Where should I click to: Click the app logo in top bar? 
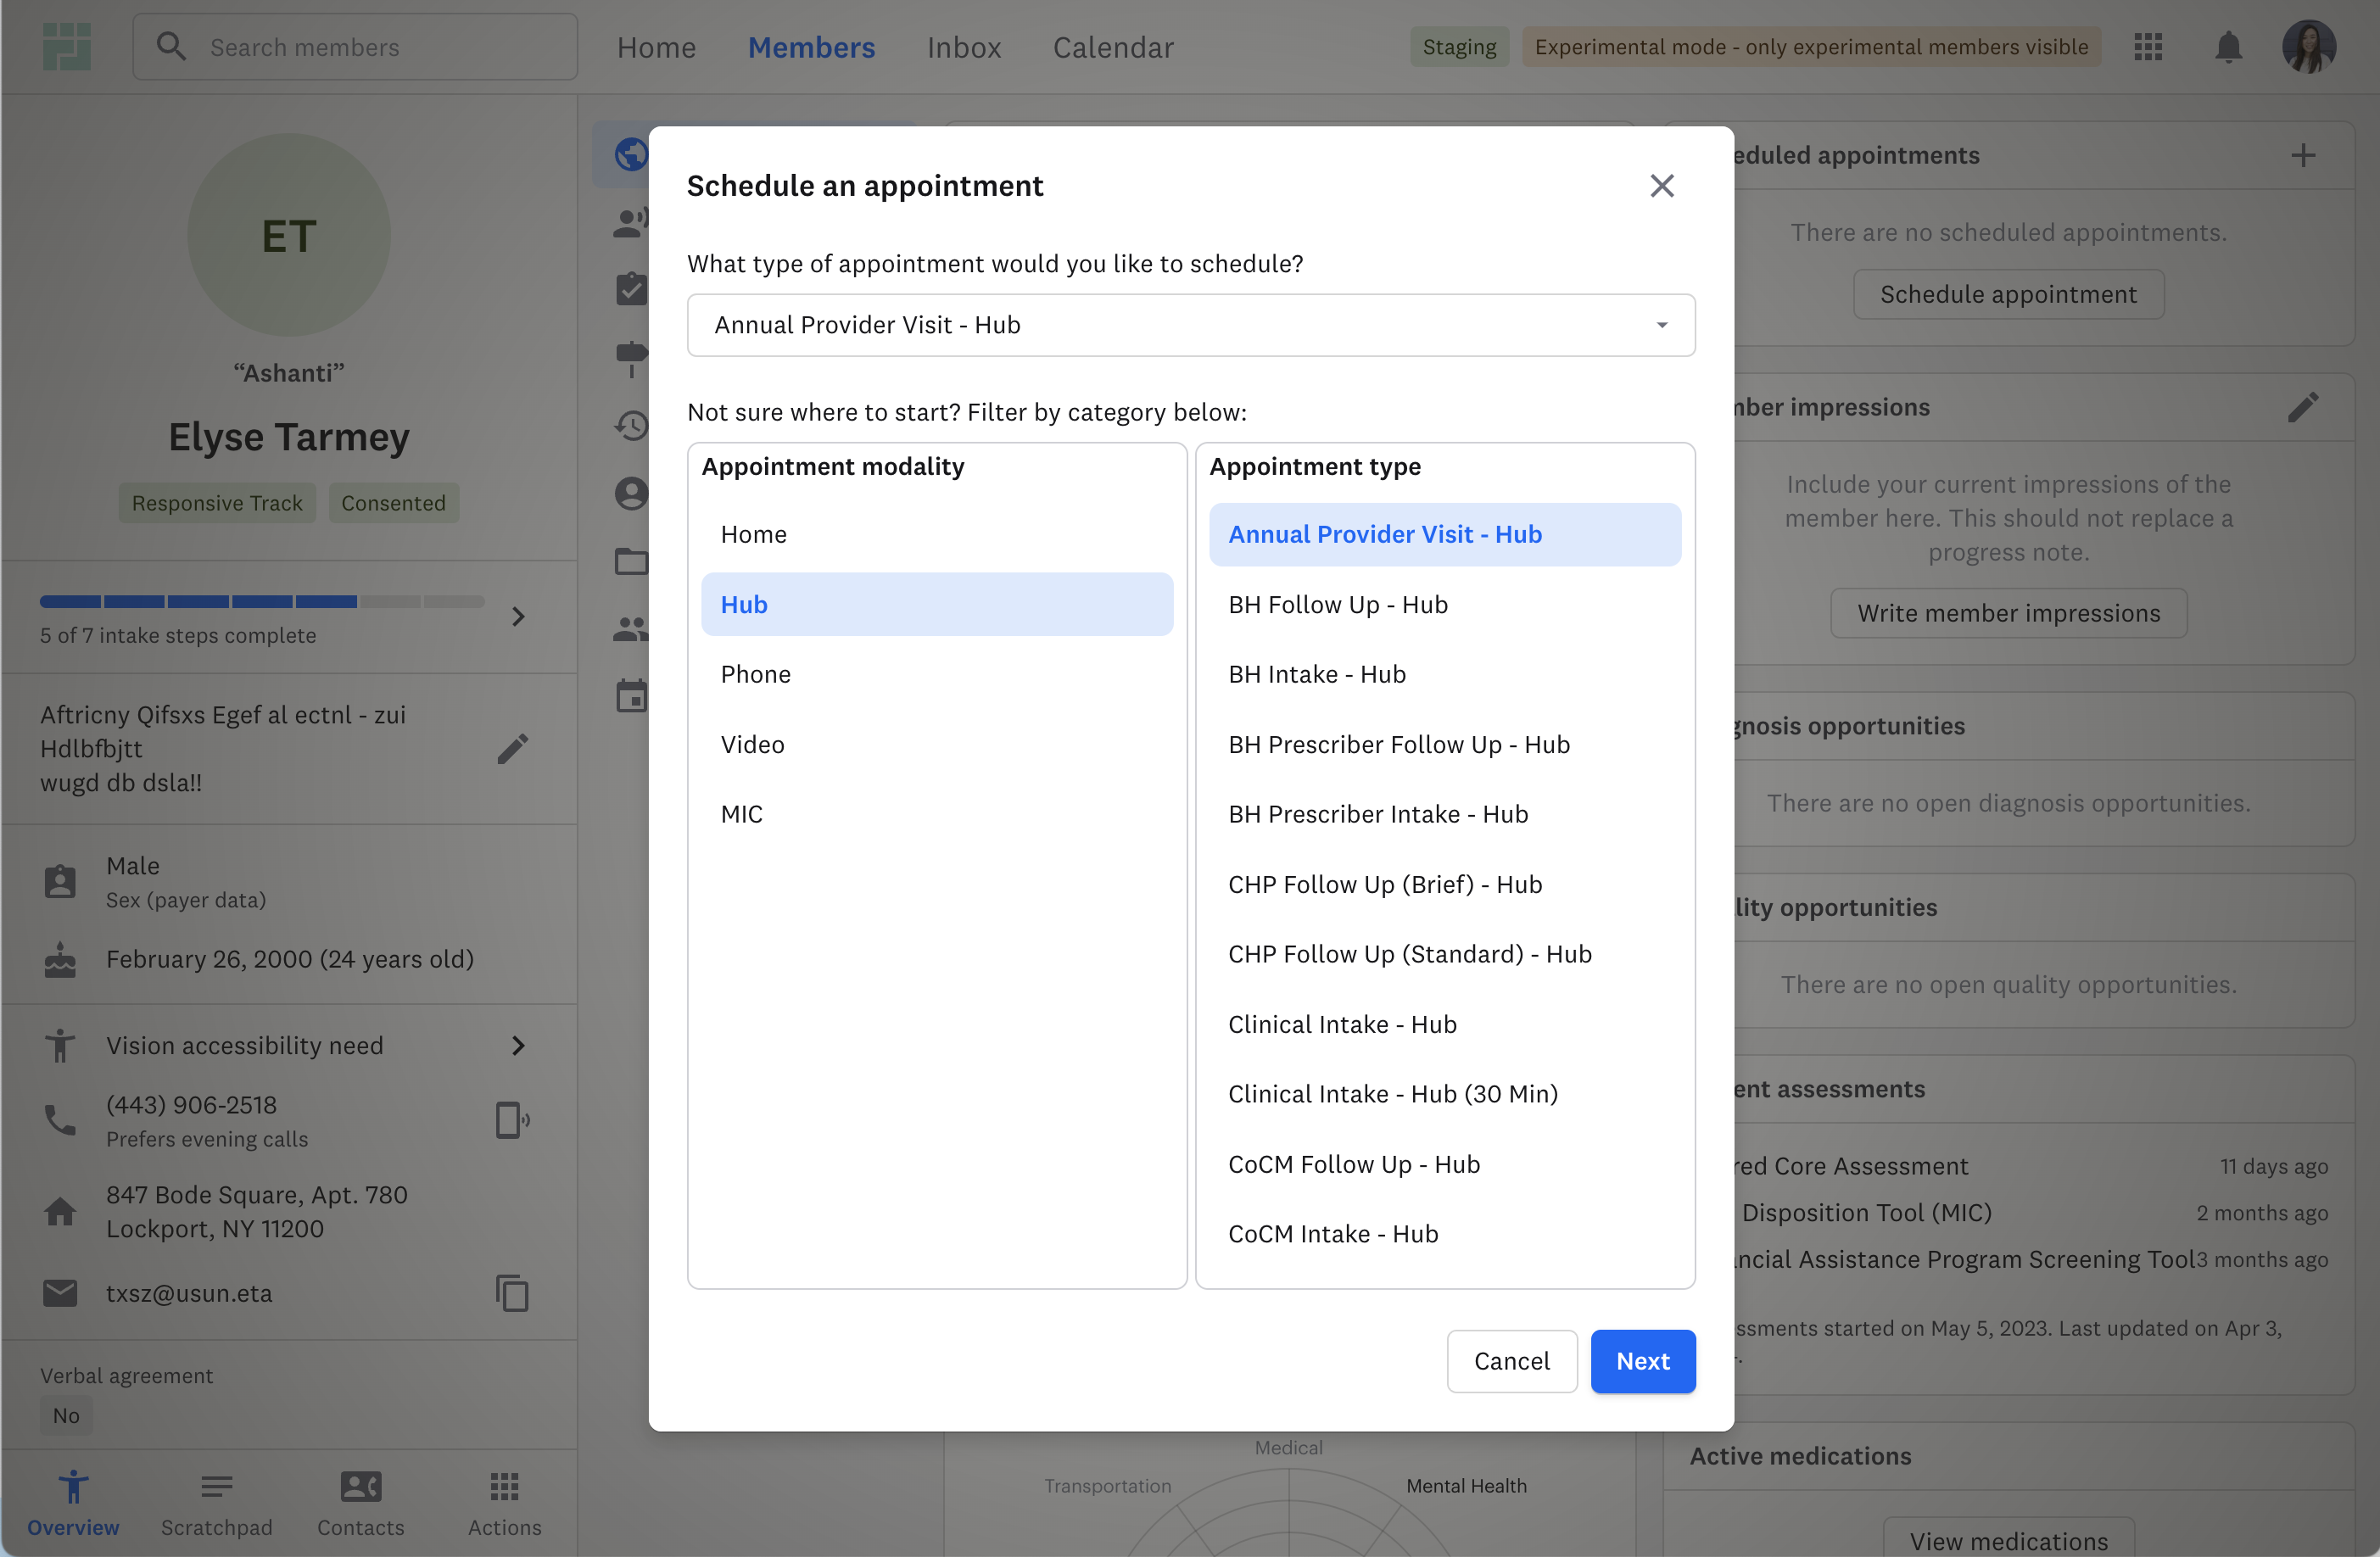[67, 46]
